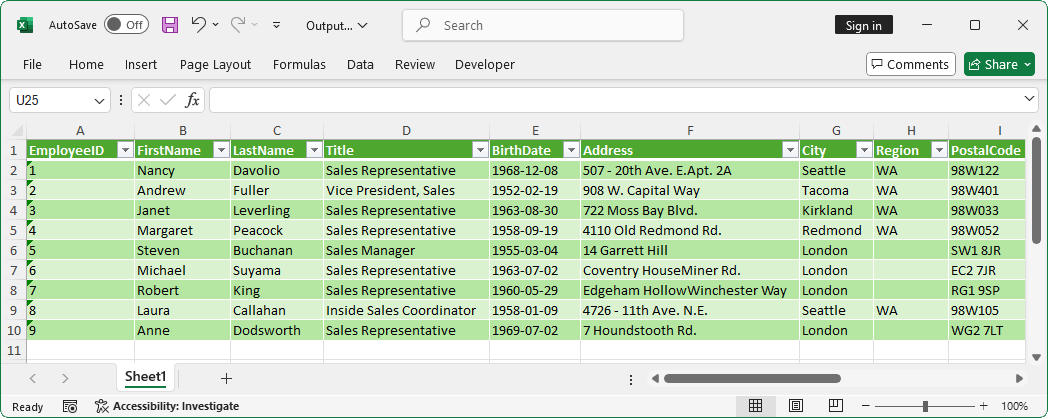The height and width of the screenshot is (418, 1048).
Task: Click into the Search box
Action: tap(543, 25)
